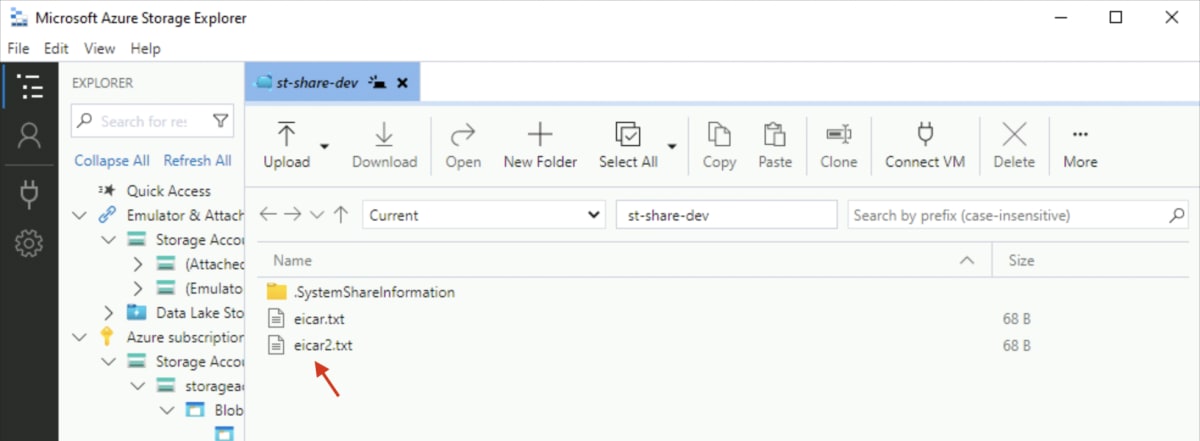This screenshot has width=1200, height=441.
Task: Open the Explorer view in the sidebar
Action: click(x=30, y=86)
